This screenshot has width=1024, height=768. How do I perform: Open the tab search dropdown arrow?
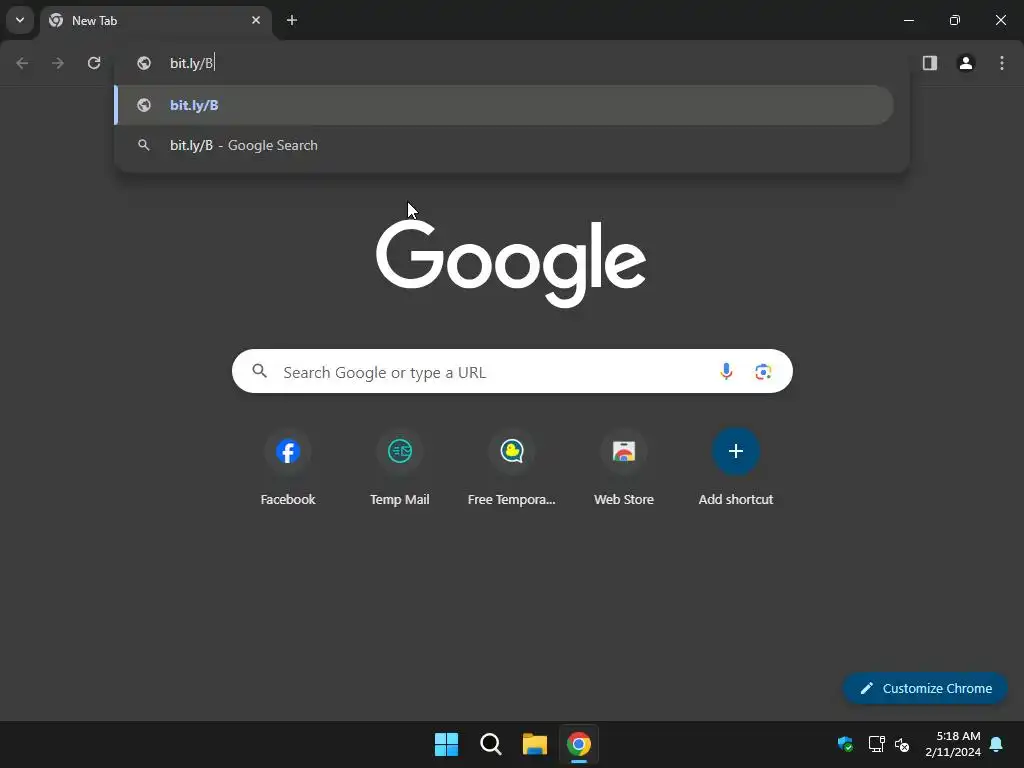point(20,20)
